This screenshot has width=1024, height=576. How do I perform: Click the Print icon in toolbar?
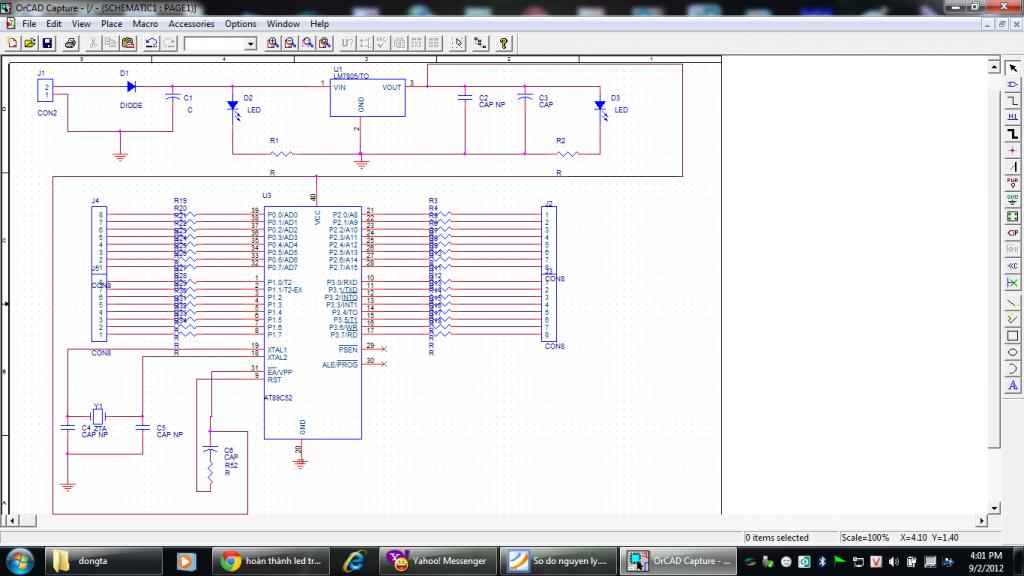pos(70,43)
